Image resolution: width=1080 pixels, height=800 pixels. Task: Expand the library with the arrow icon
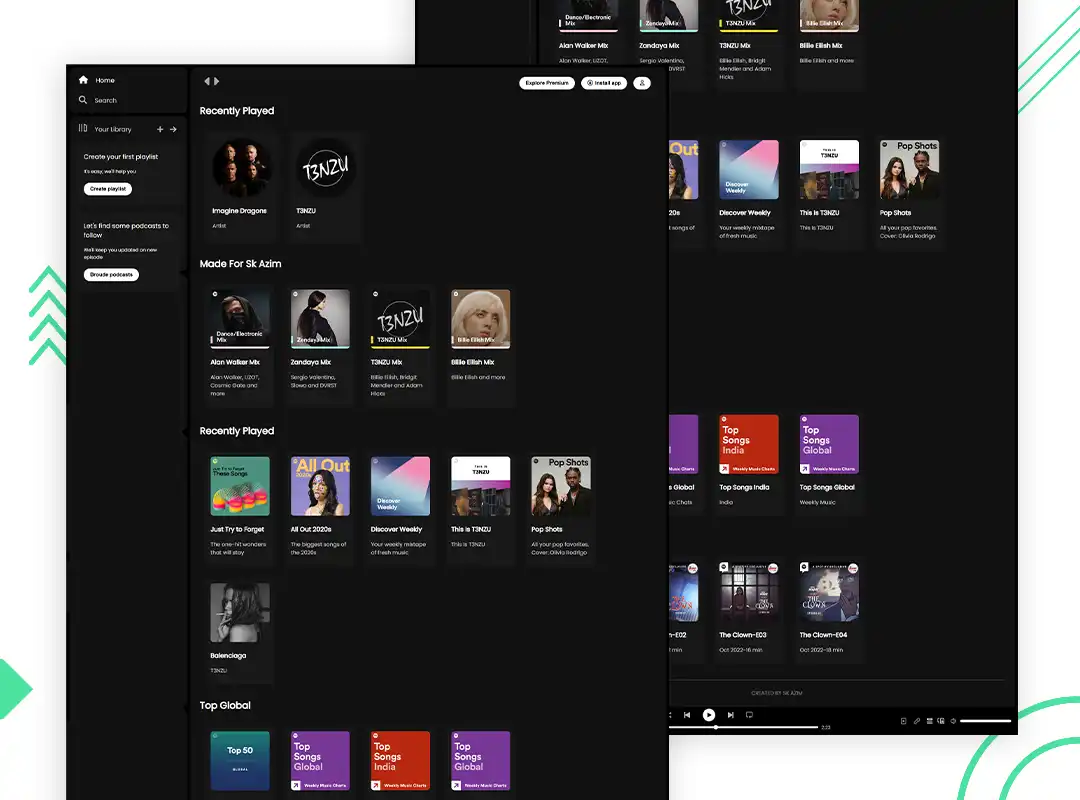point(173,128)
